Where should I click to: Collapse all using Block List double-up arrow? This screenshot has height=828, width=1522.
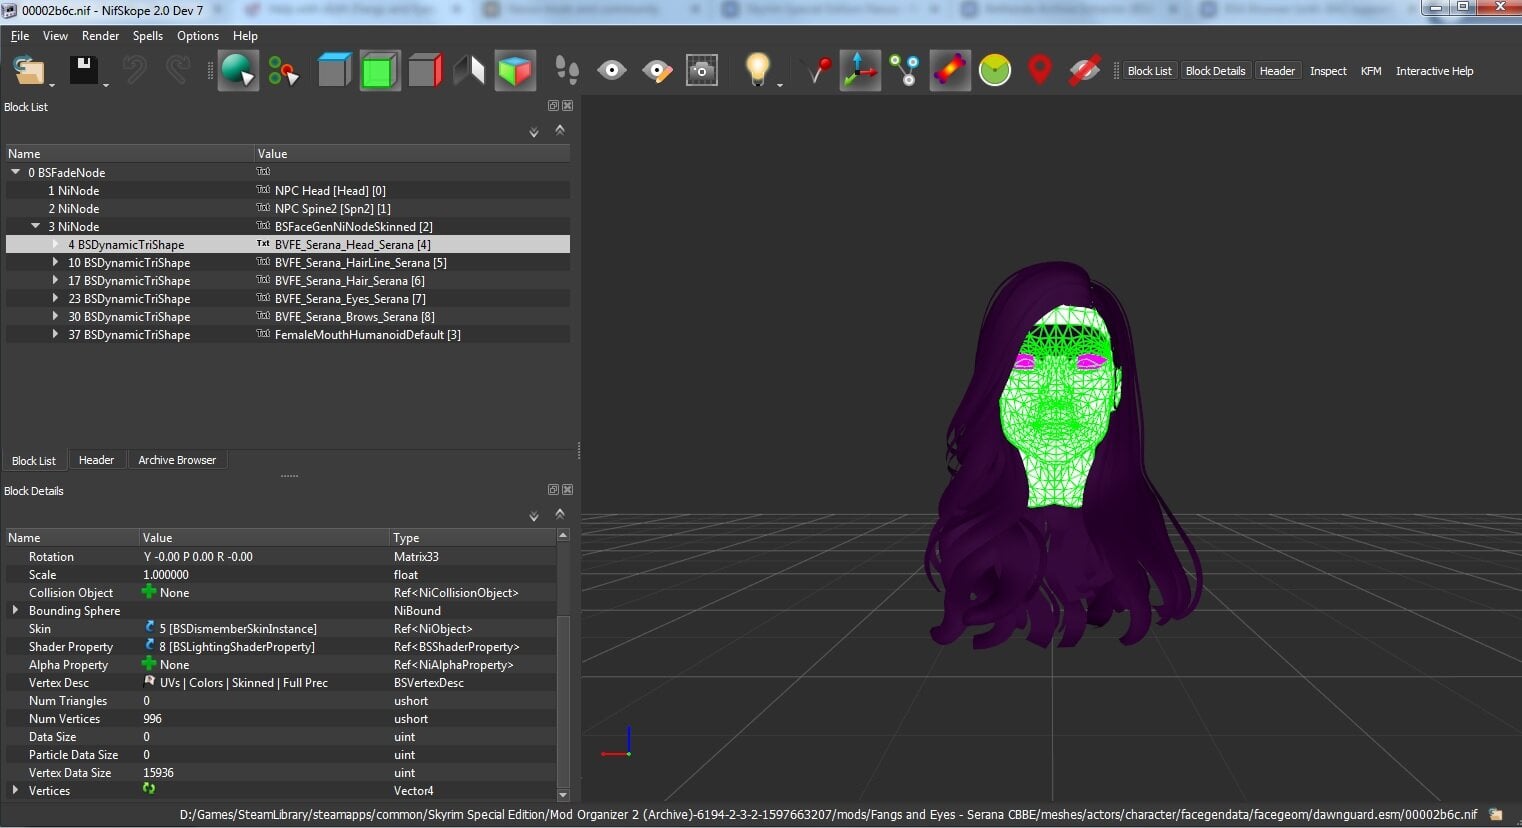click(x=560, y=130)
